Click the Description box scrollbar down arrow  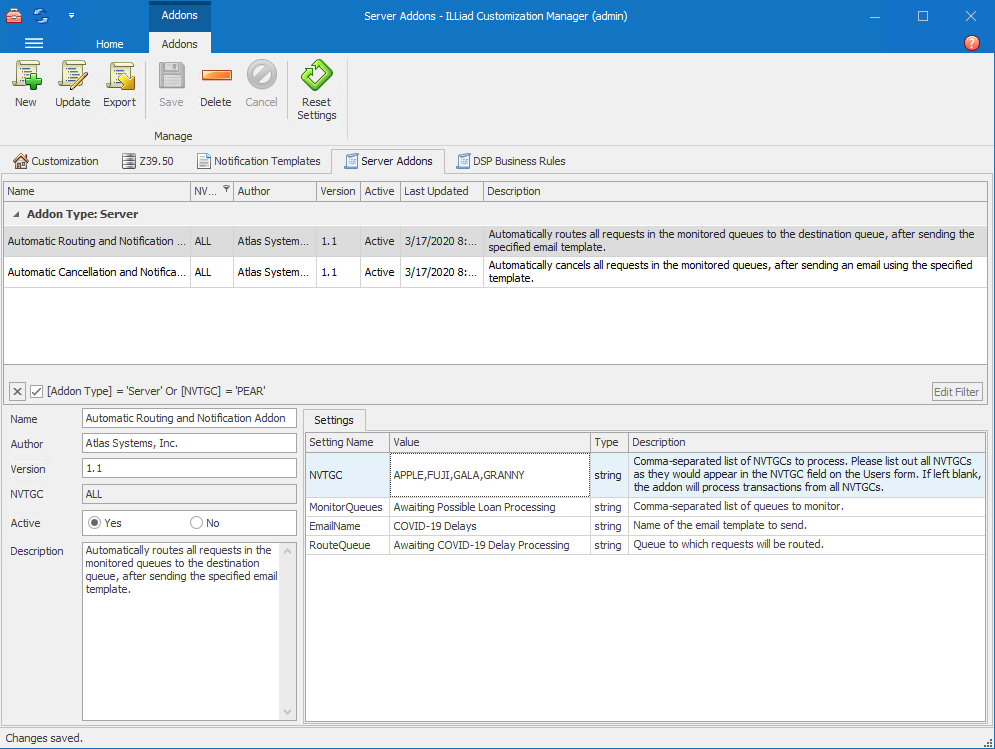point(289,712)
